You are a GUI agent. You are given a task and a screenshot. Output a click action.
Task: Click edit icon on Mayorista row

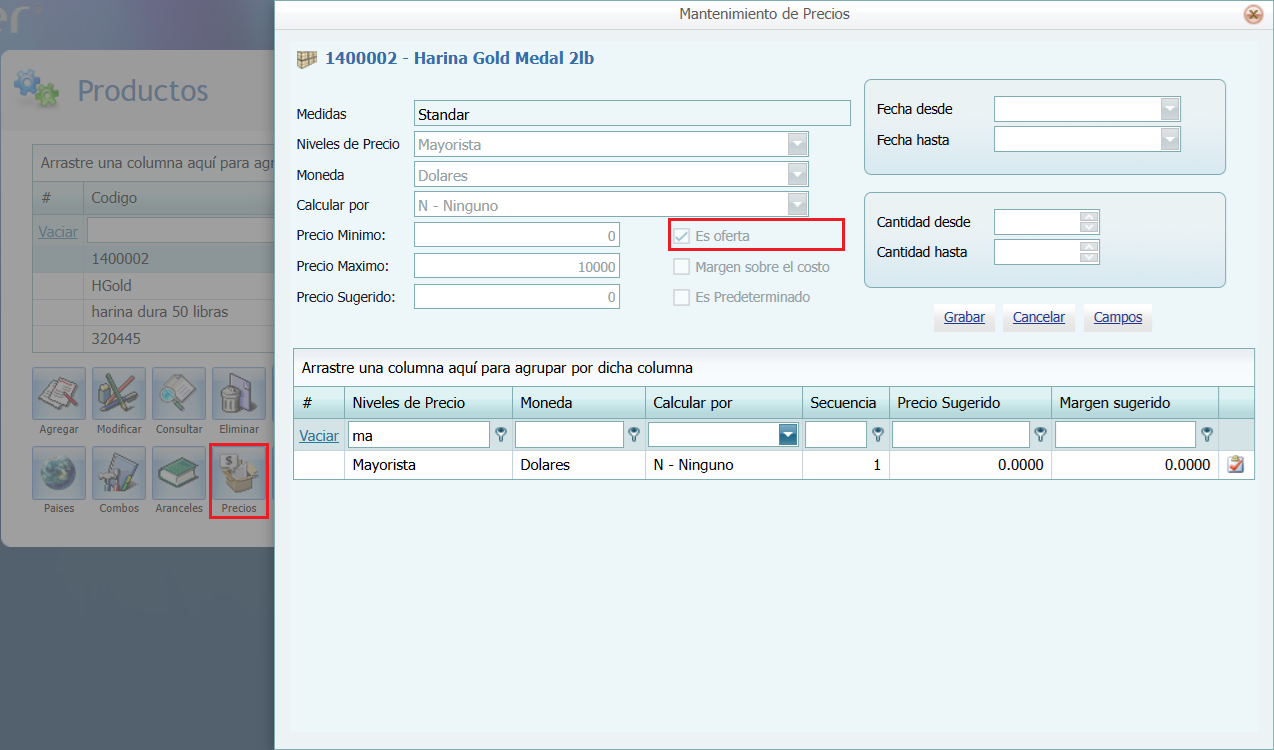tap(1235, 465)
